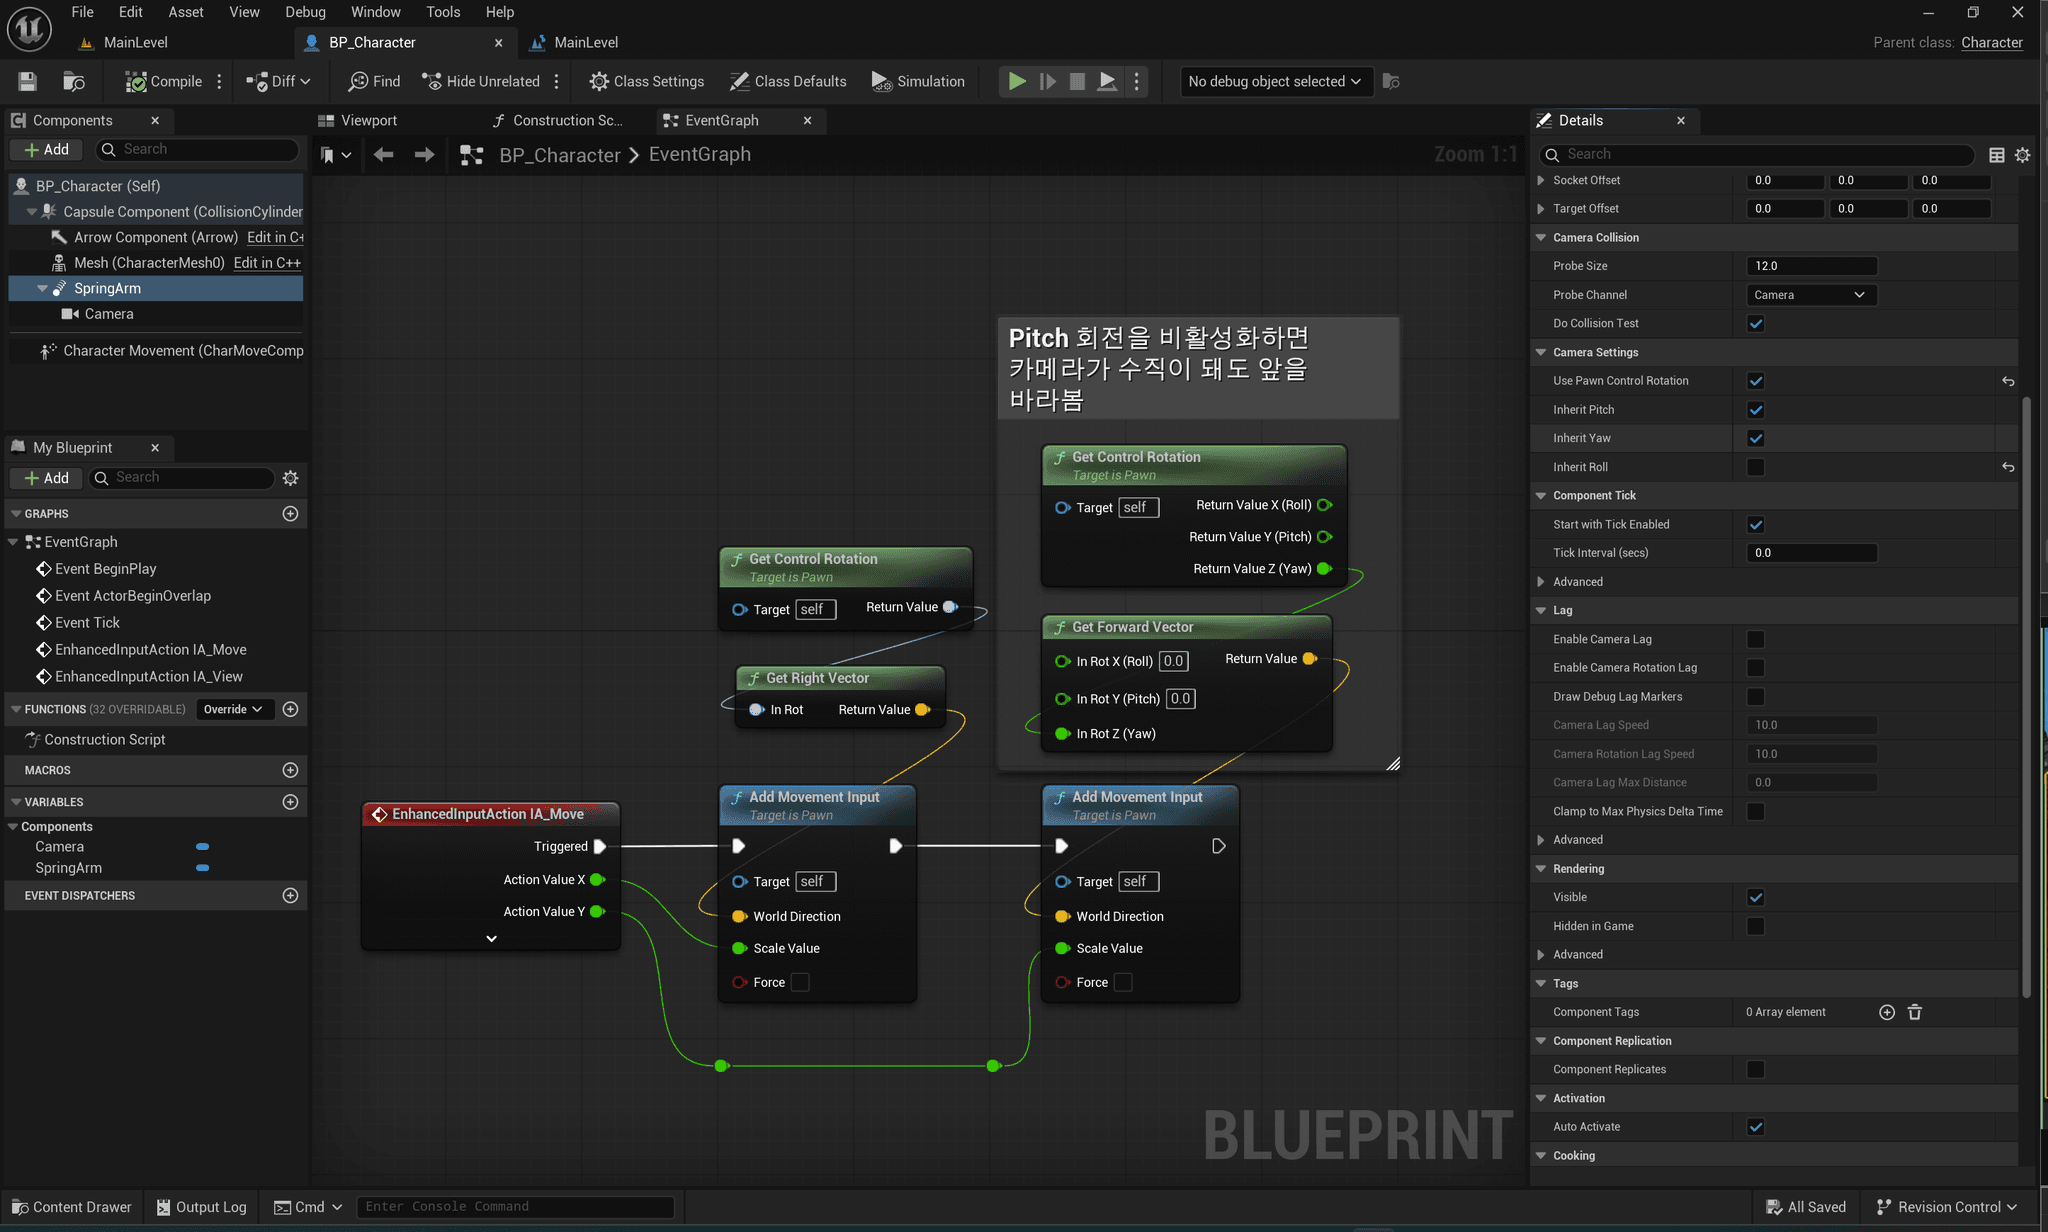This screenshot has width=2048, height=1232.
Task: Add a new variable with plus icon
Action: (x=290, y=802)
